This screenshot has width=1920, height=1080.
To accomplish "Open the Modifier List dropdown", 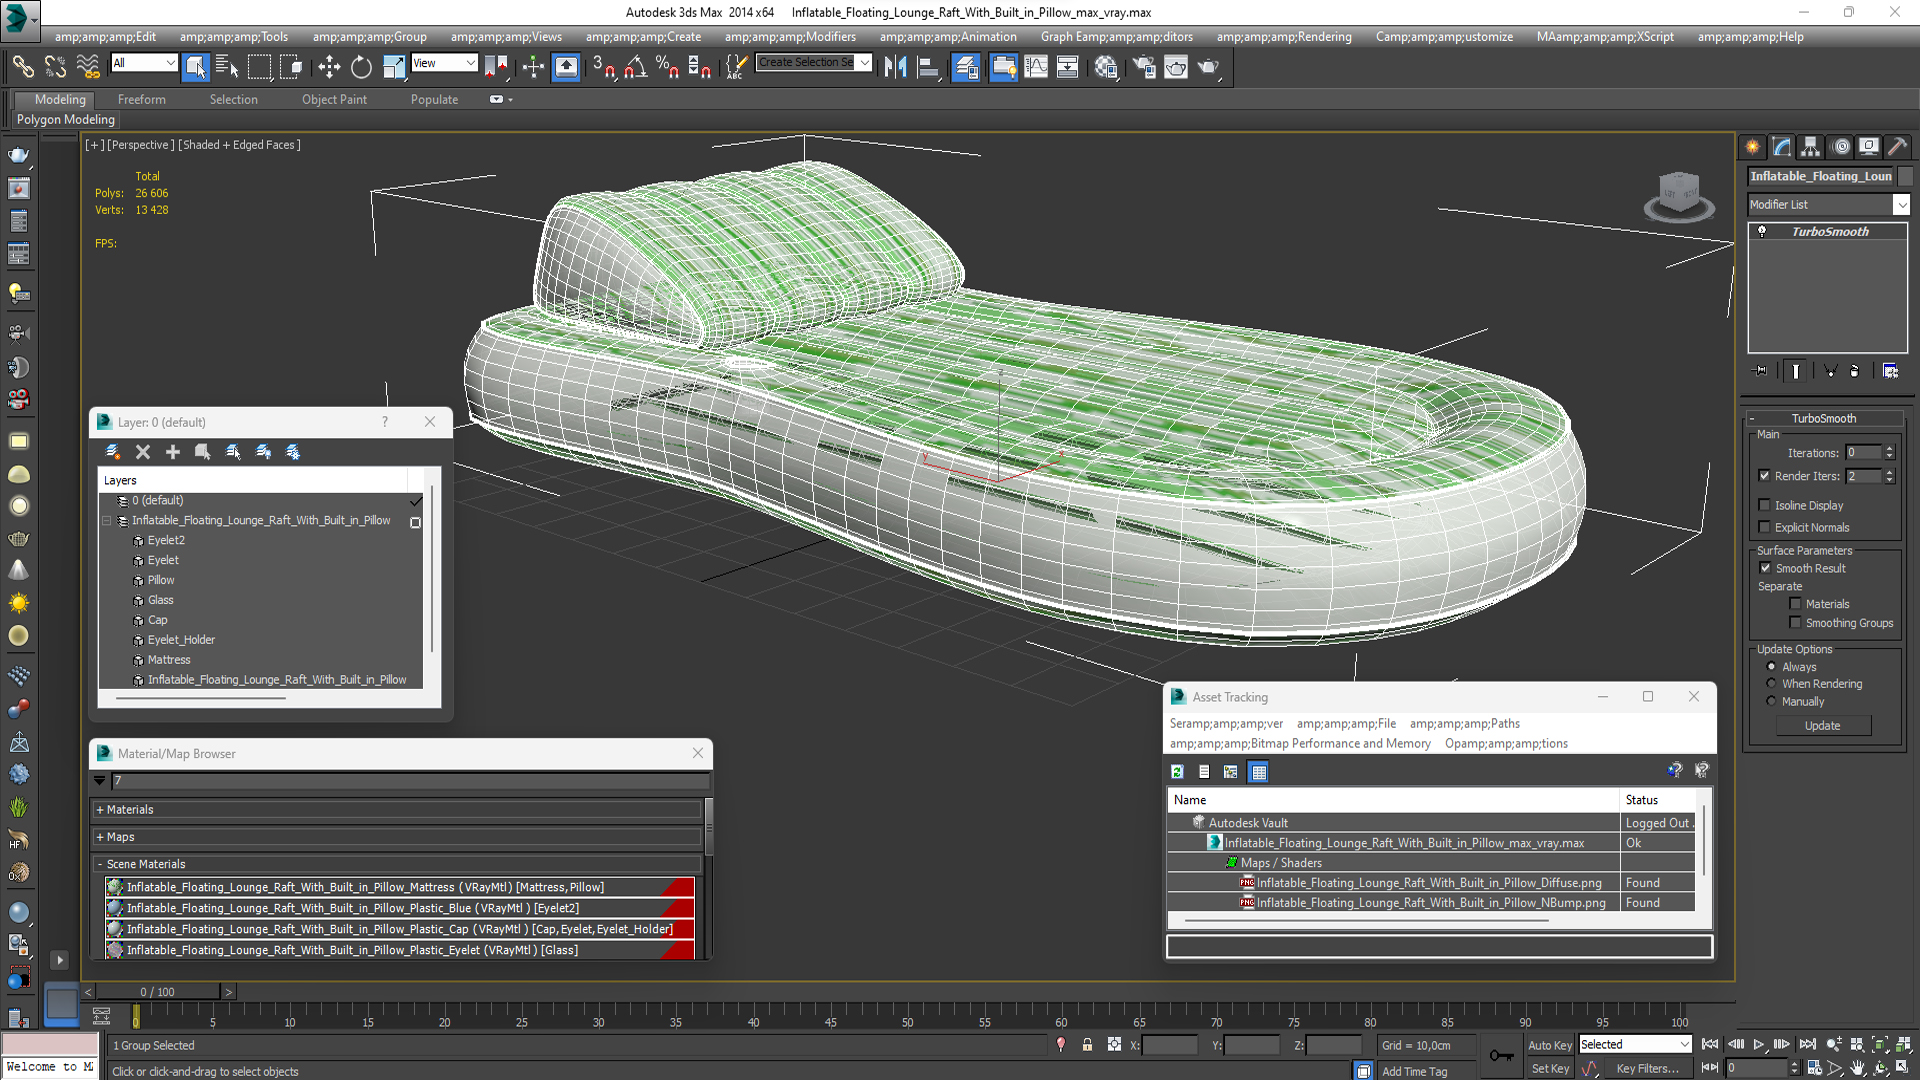I will tap(1828, 204).
